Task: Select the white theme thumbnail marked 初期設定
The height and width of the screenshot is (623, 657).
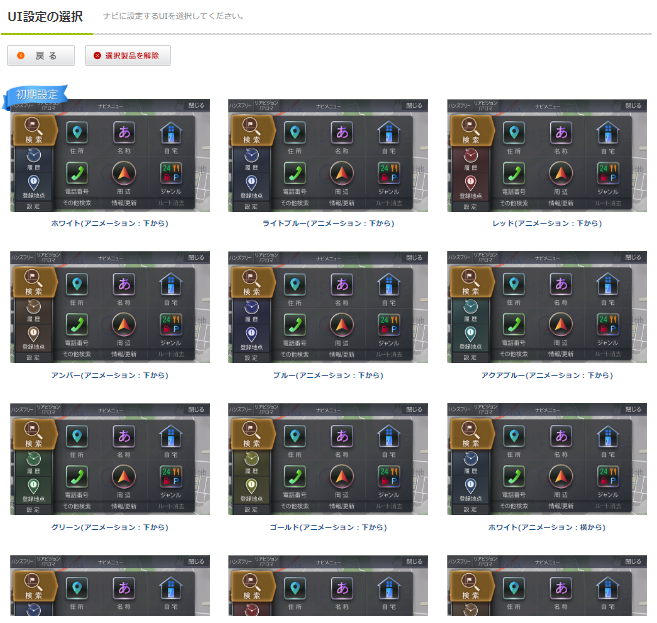Action: point(110,156)
